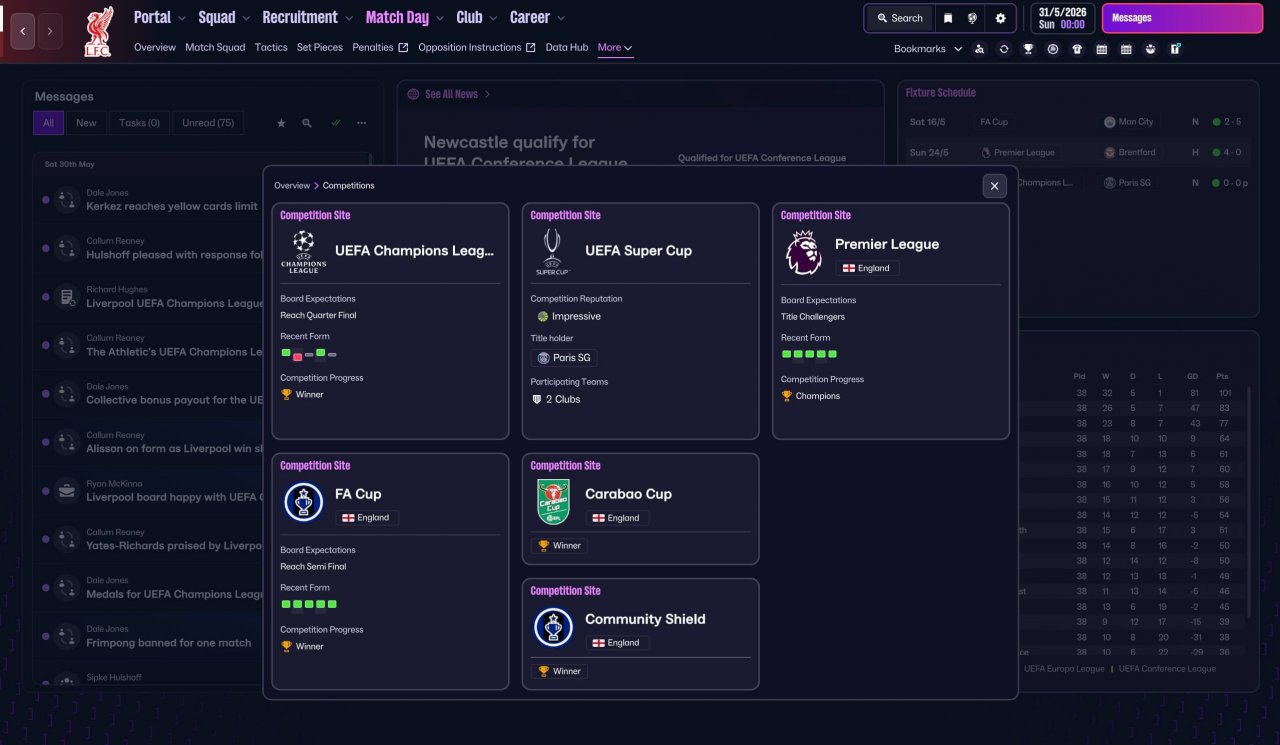Open the settings gear icon
1280x745 pixels.
click(1001, 18)
